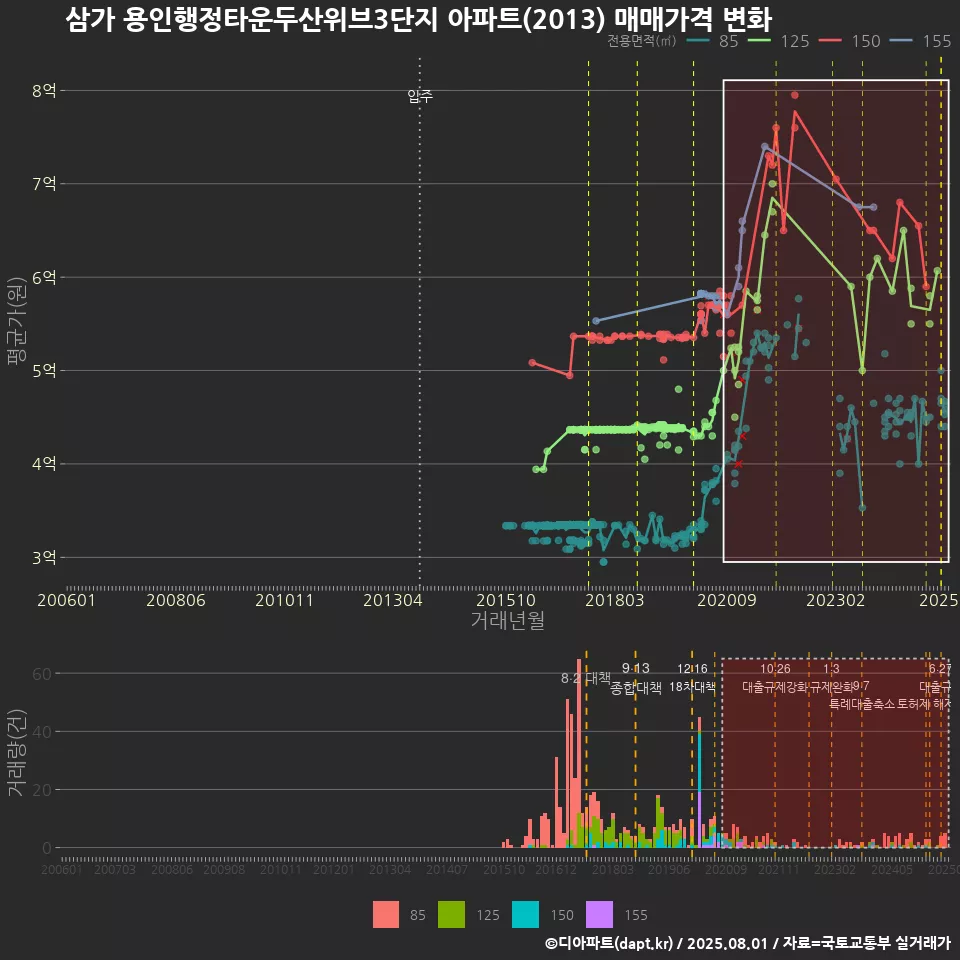Click 202405 on the volume chart x-axis
Screen dimensions: 960x960
pyautogui.click(x=891, y=869)
